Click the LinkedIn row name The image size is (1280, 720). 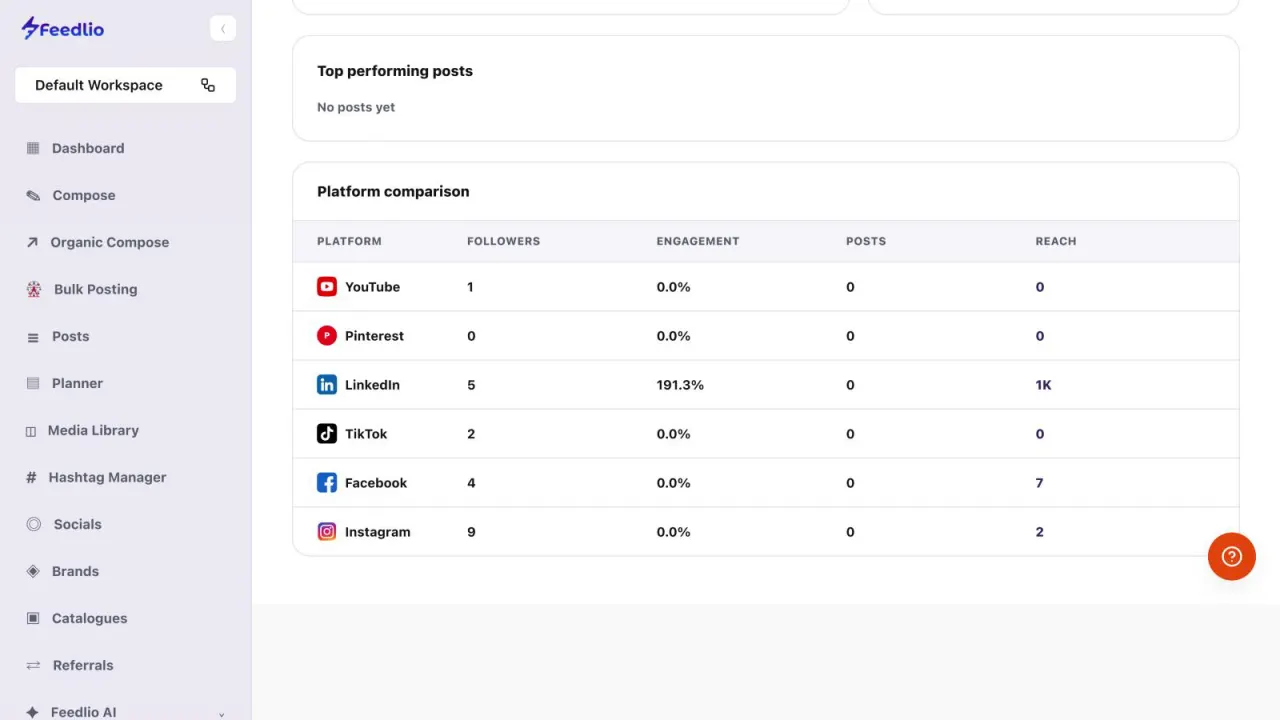(372, 385)
